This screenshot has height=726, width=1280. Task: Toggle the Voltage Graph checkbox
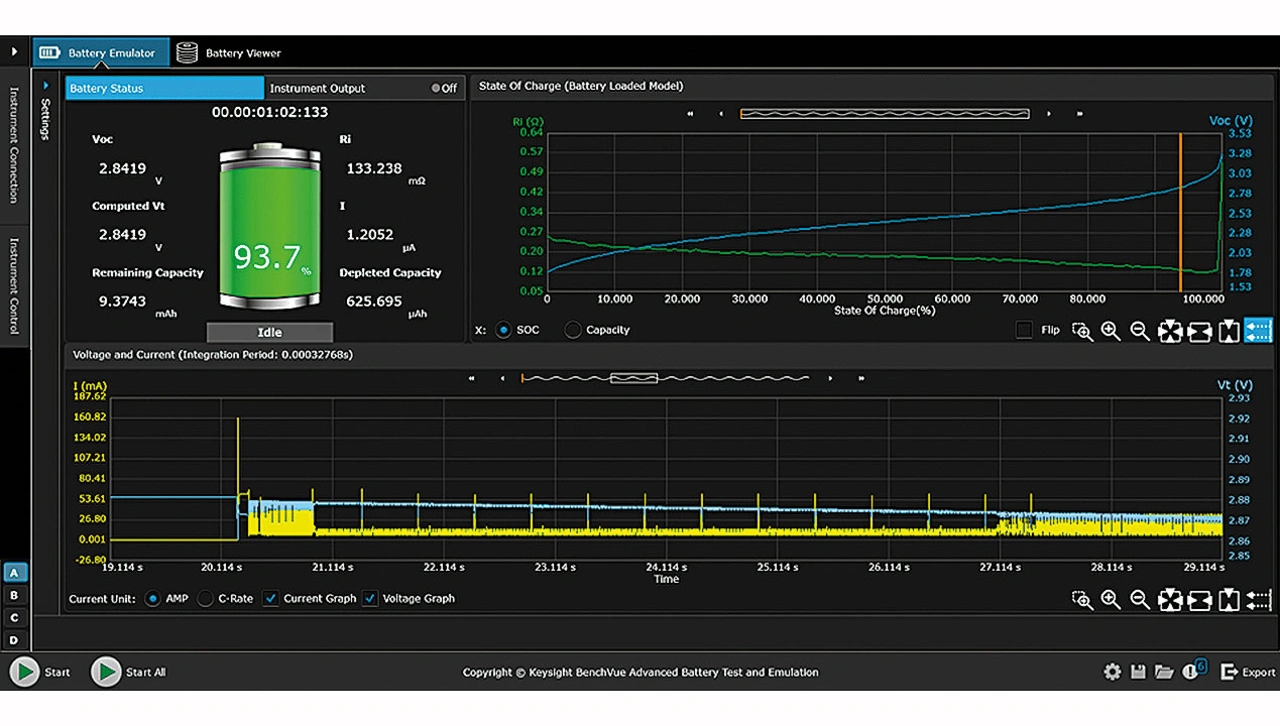(x=370, y=598)
